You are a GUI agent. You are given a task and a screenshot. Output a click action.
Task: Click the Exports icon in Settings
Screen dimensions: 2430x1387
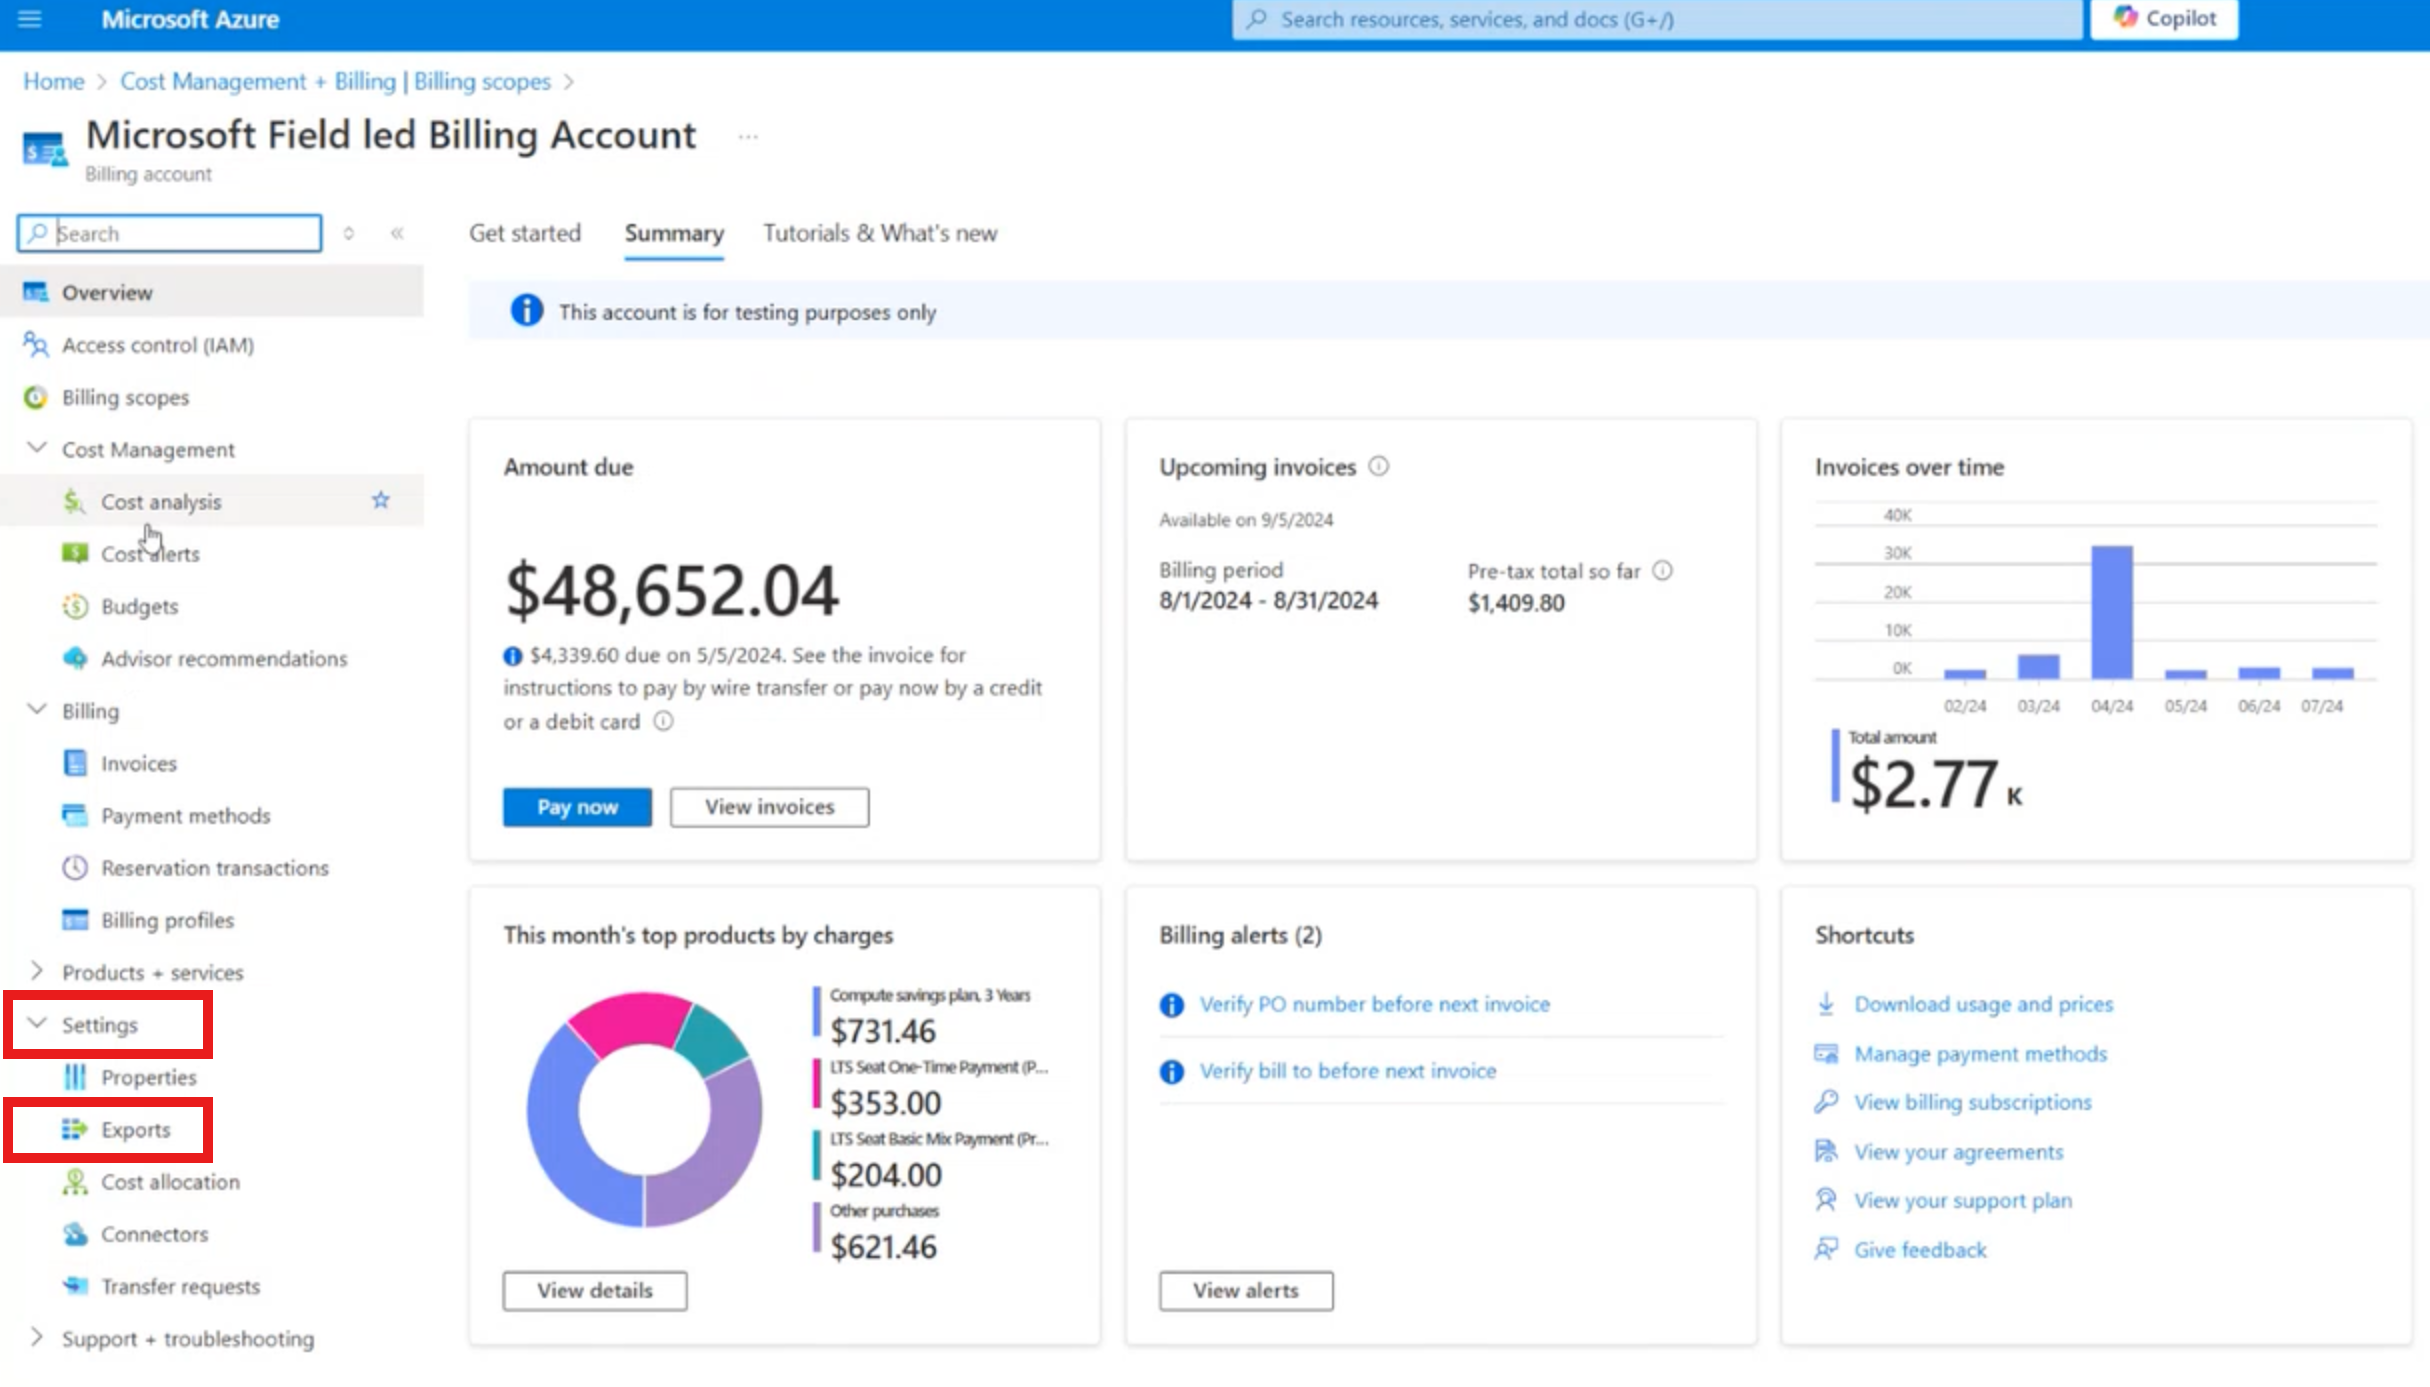point(75,1129)
